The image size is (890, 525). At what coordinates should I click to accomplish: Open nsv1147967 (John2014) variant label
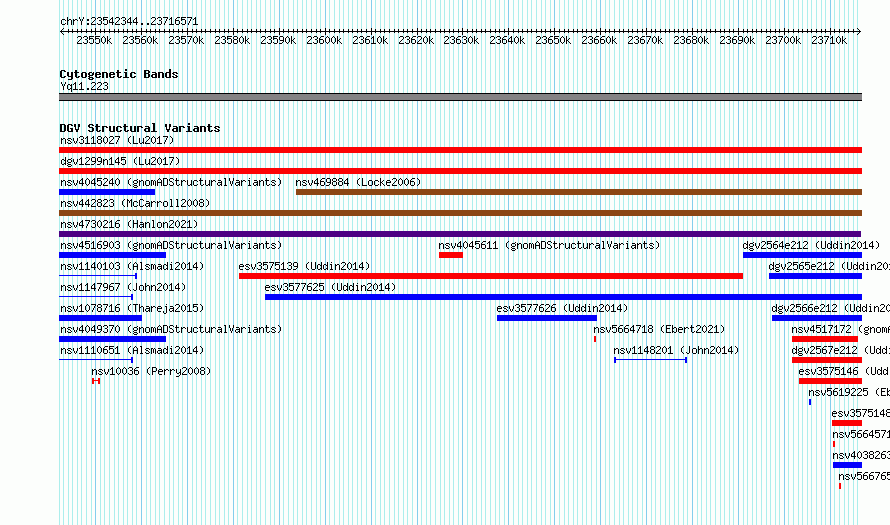pyautogui.click(x=123, y=287)
